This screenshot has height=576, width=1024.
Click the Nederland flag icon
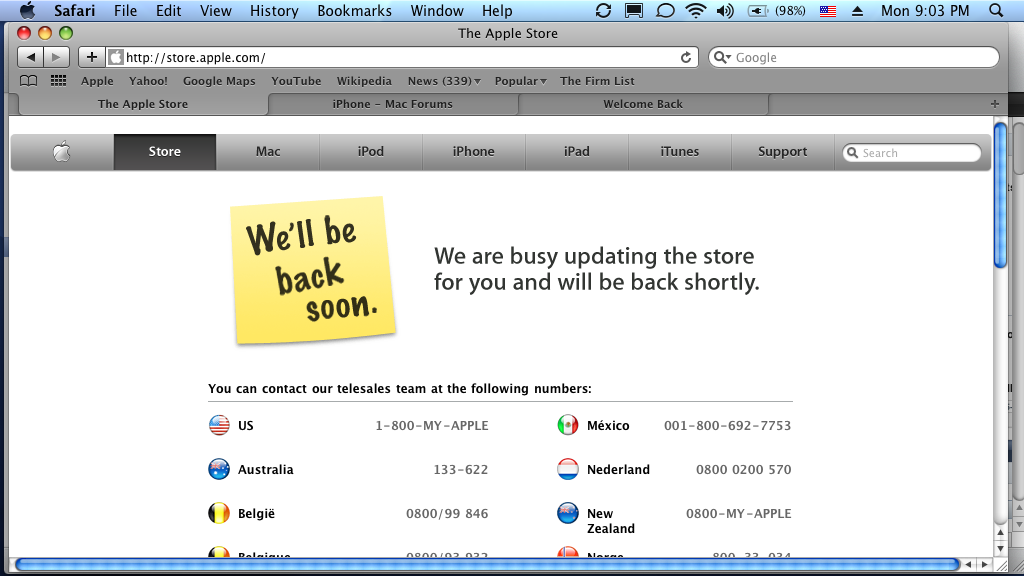pyautogui.click(x=568, y=469)
